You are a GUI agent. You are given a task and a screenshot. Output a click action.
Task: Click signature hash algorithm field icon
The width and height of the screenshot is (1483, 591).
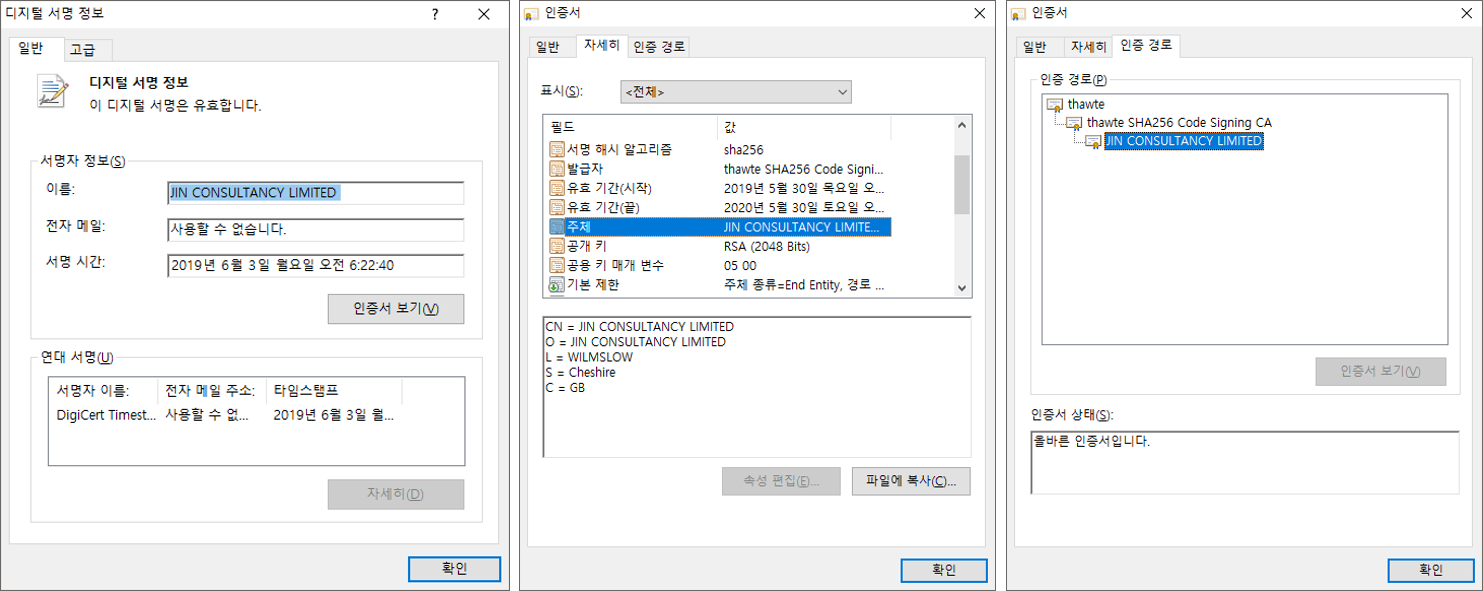pos(556,149)
